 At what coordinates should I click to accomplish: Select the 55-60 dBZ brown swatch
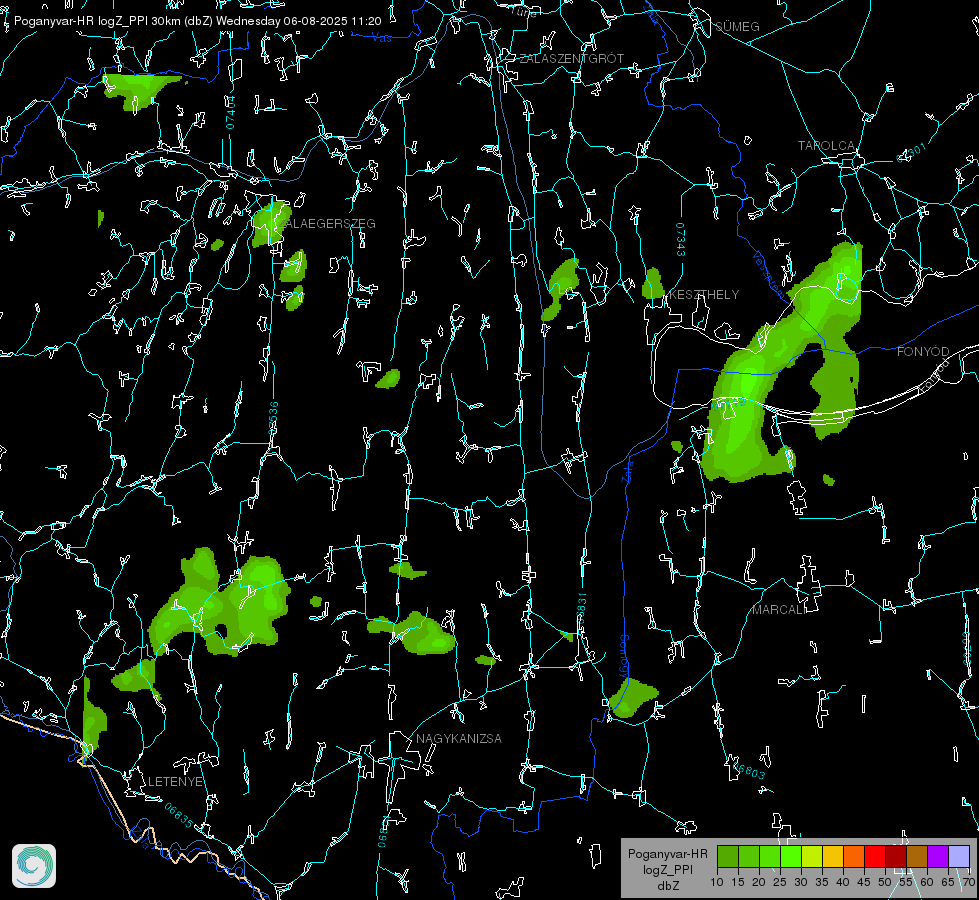click(x=917, y=856)
